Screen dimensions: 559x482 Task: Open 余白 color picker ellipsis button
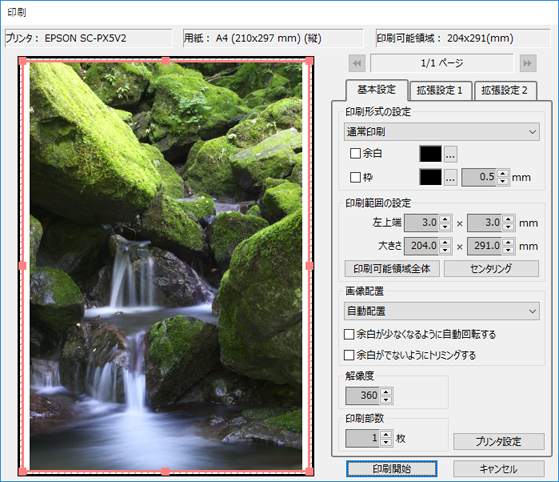pyautogui.click(x=450, y=154)
